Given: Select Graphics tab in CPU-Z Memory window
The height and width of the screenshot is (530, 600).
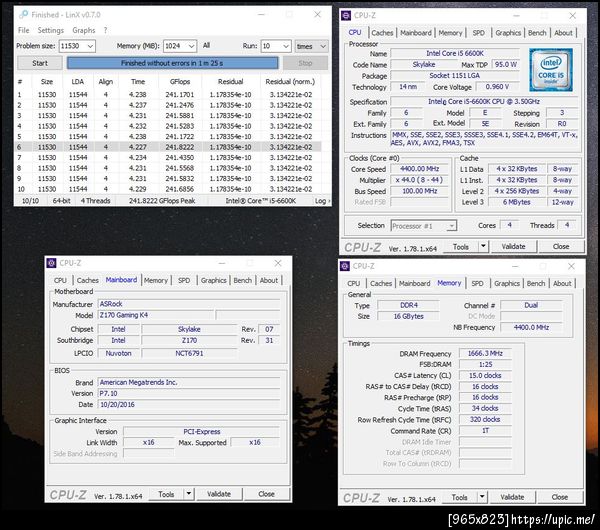Looking at the screenshot, I should (507, 284).
